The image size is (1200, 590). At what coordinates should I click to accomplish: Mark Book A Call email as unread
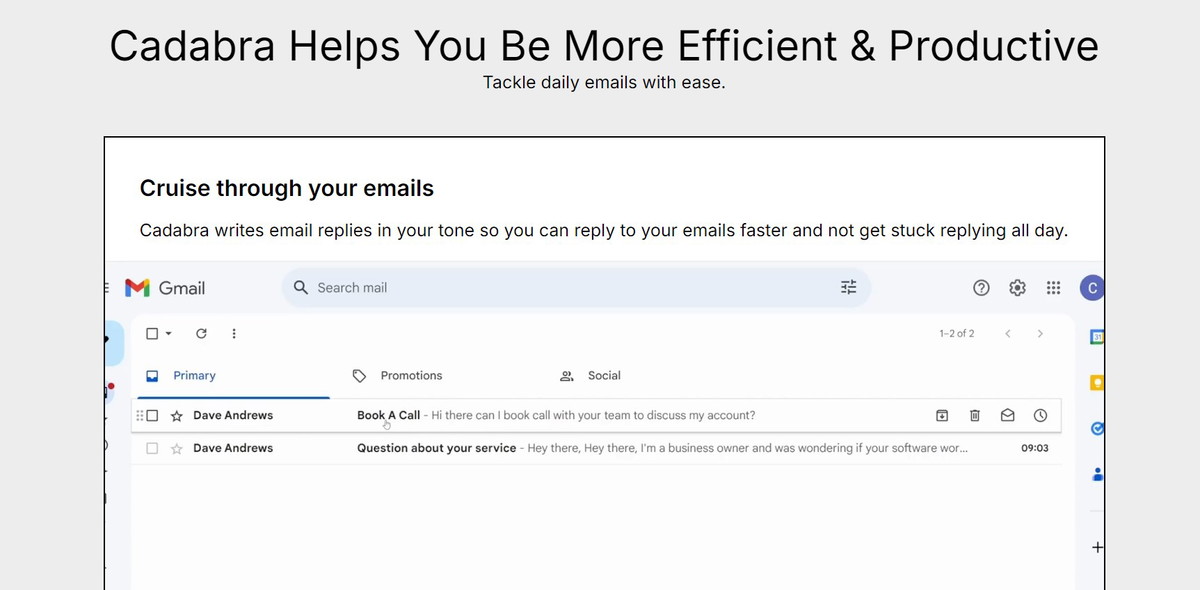[x=1008, y=415]
